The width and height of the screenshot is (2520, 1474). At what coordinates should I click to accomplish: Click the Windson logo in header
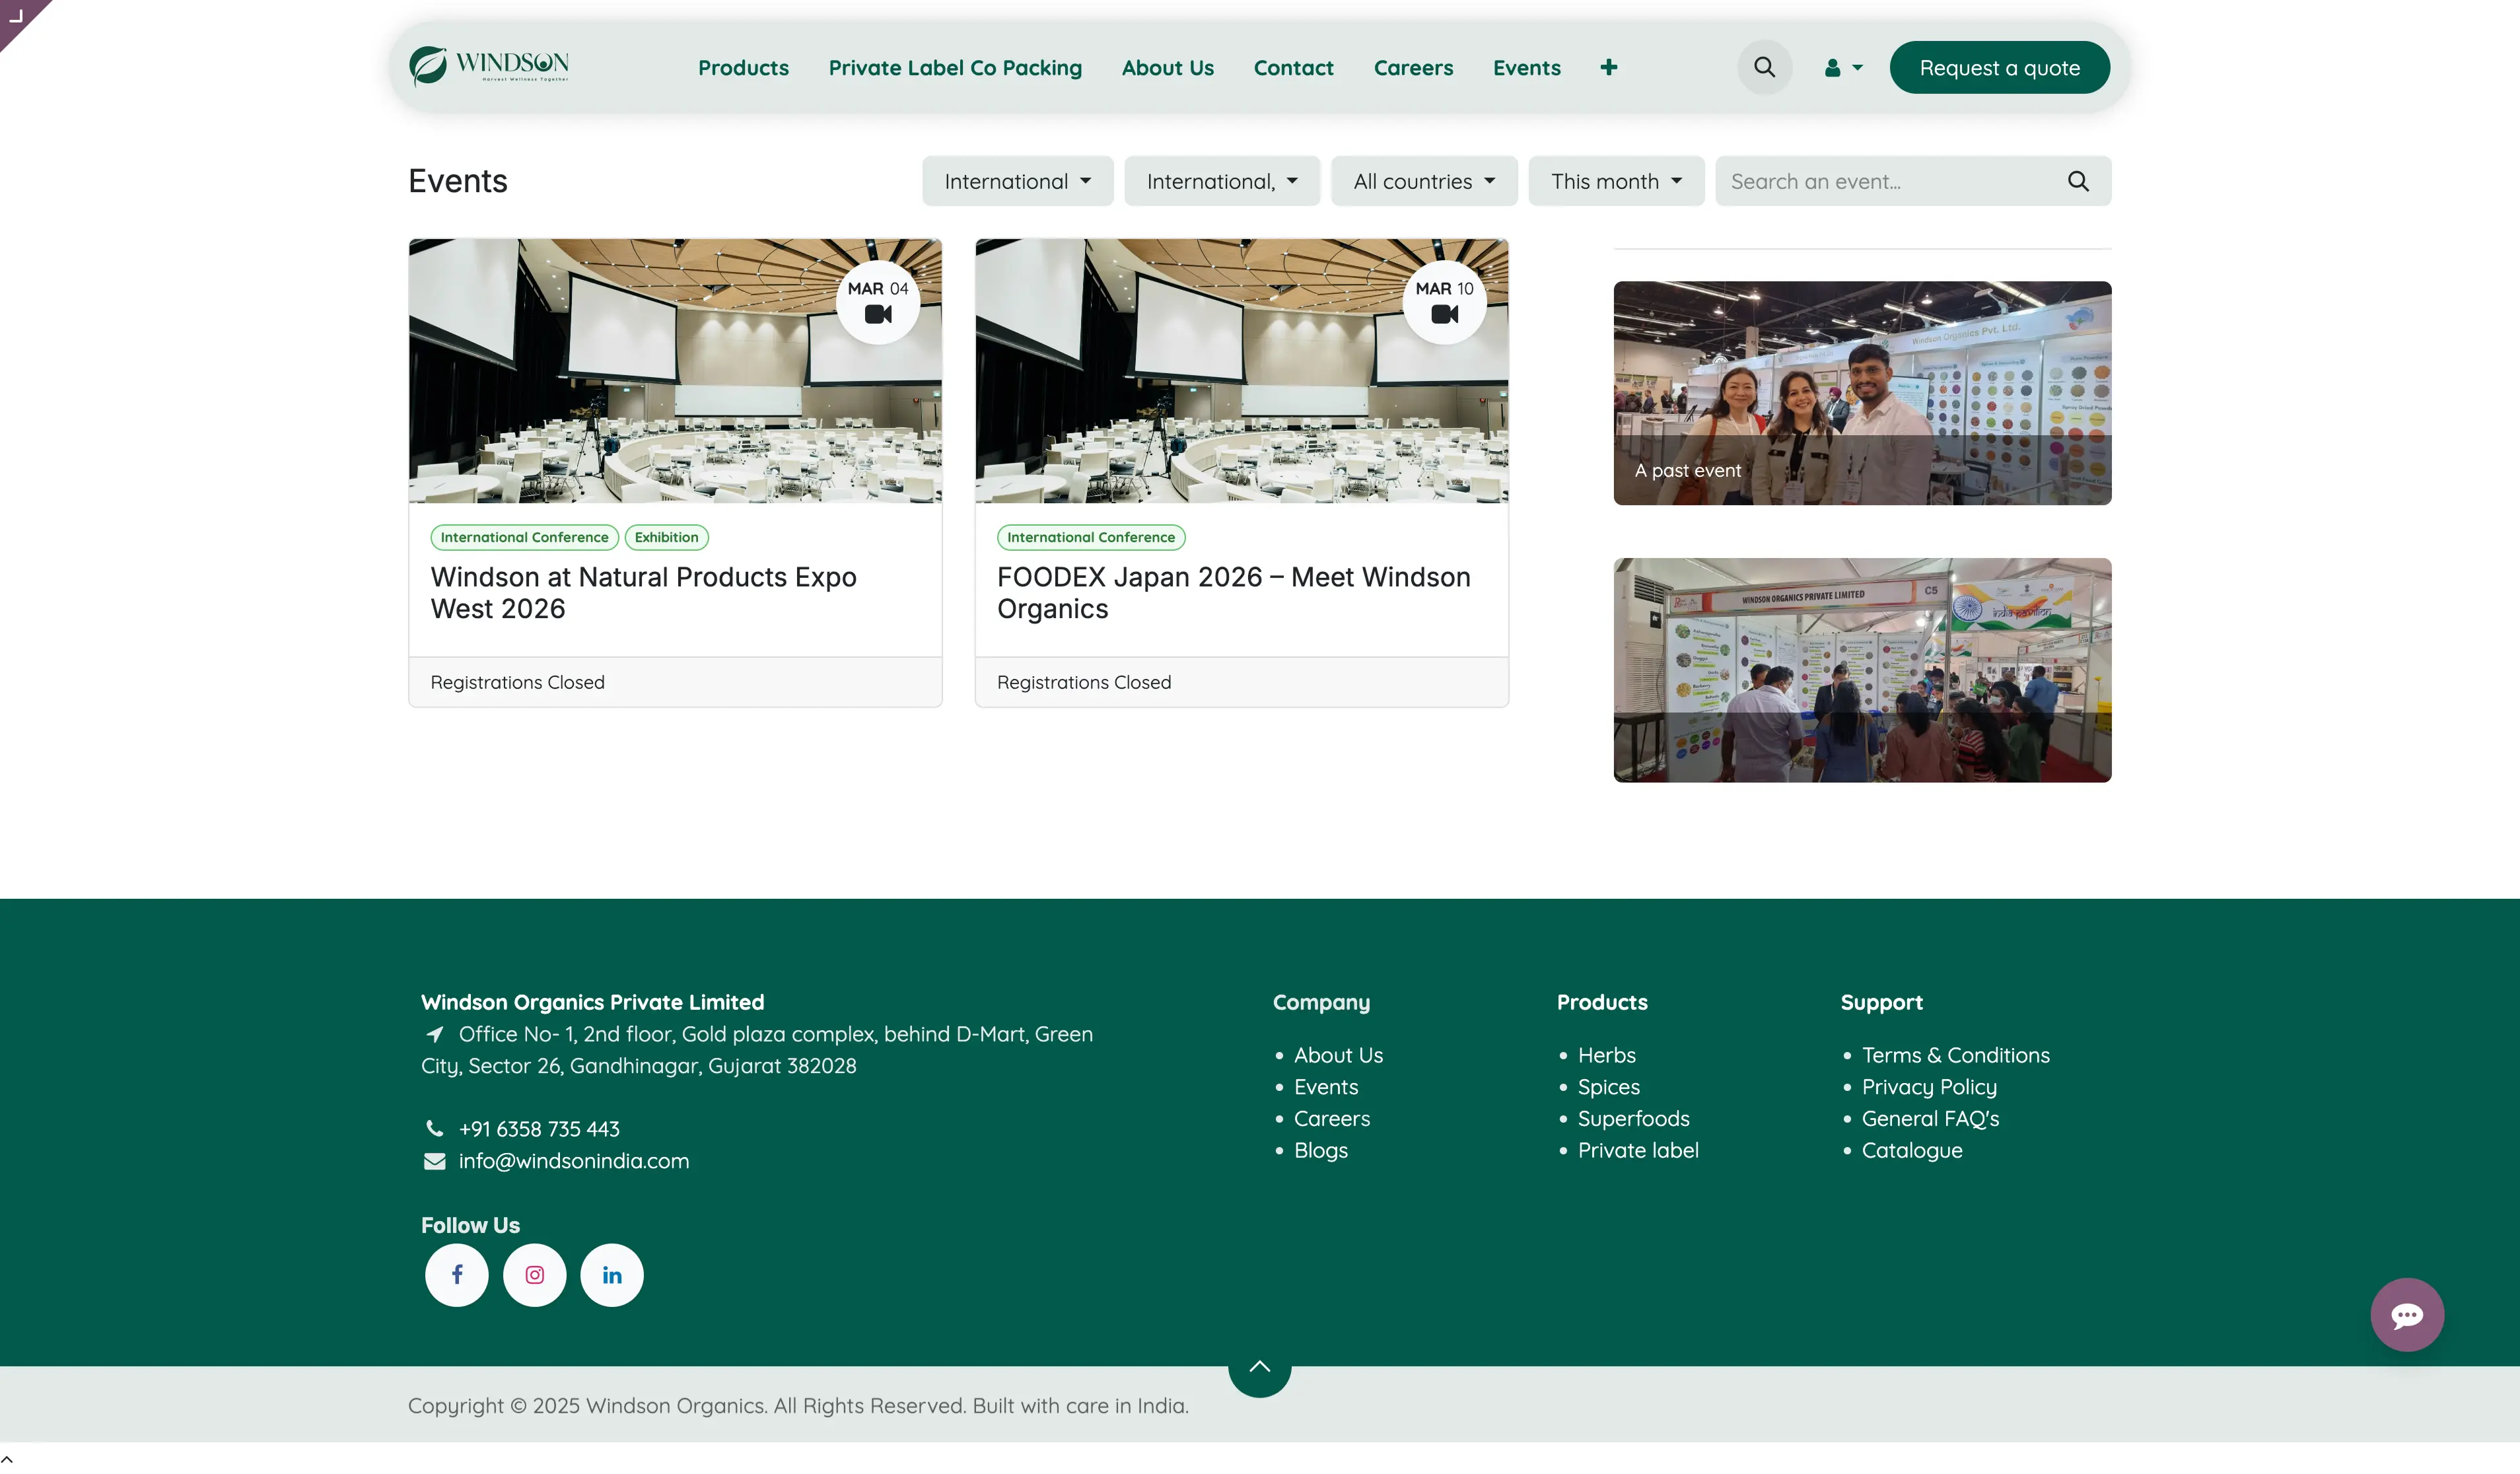489,66
